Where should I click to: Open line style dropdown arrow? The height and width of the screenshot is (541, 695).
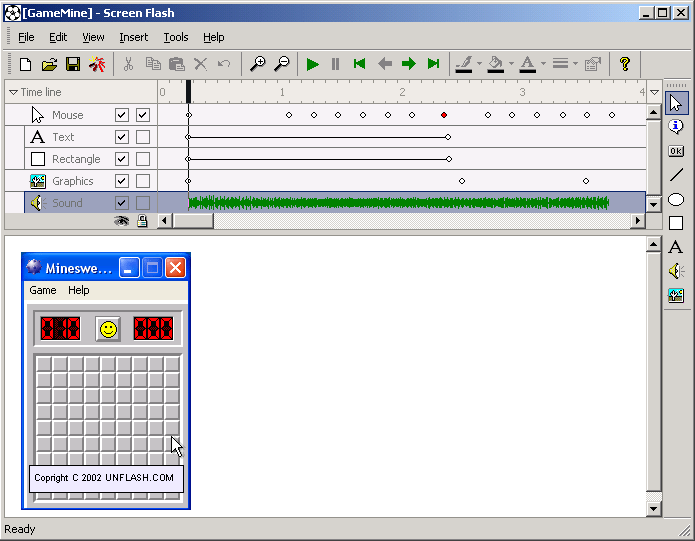tap(575, 64)
